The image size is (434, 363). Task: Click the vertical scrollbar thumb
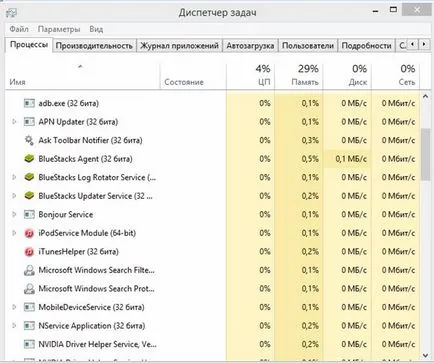coord(425,154)
